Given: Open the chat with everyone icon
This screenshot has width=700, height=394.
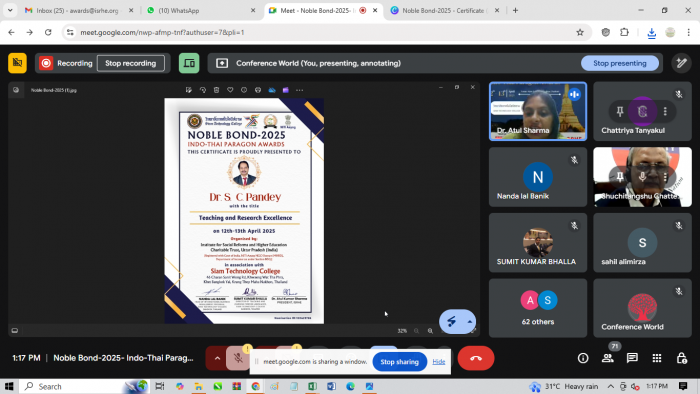Looking at the screenshot, I should tap(632, 358).
